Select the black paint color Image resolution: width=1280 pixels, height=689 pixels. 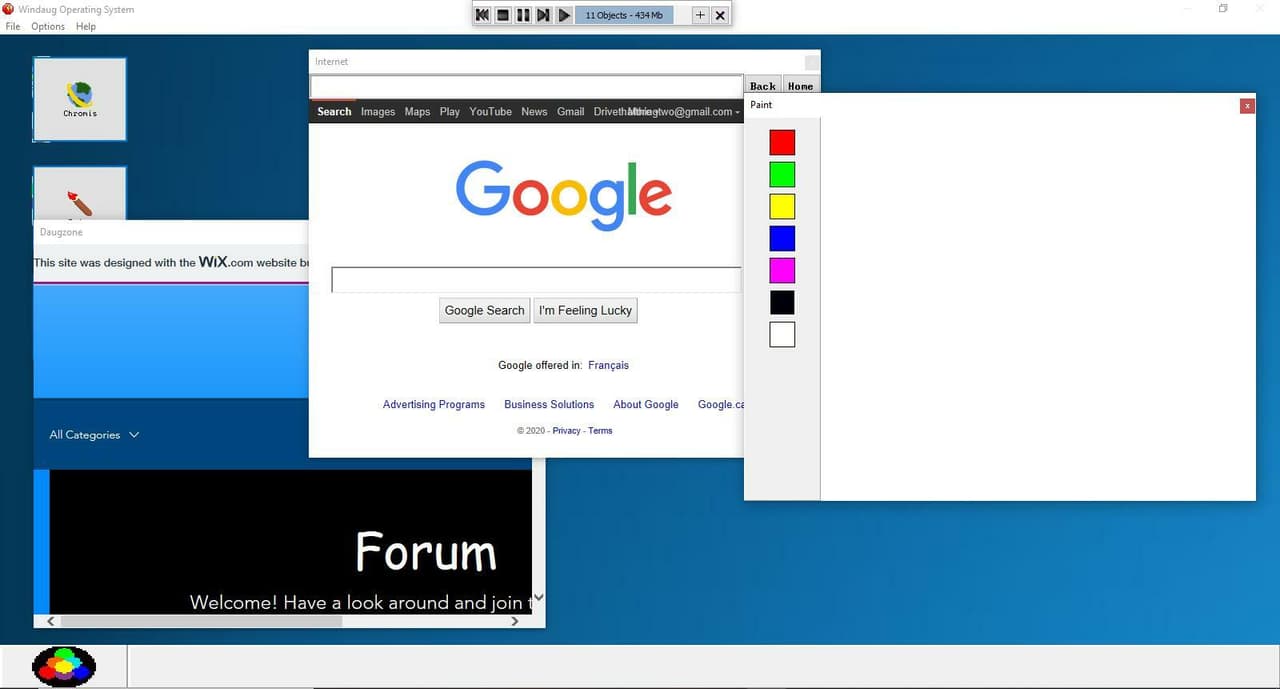pyautogui.click(x=782, y=302)
